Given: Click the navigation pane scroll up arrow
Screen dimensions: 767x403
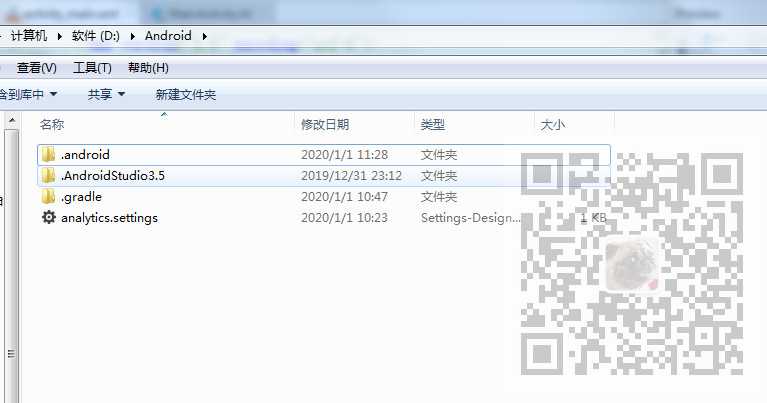Looking at the screenshot, I should [12, 120].
